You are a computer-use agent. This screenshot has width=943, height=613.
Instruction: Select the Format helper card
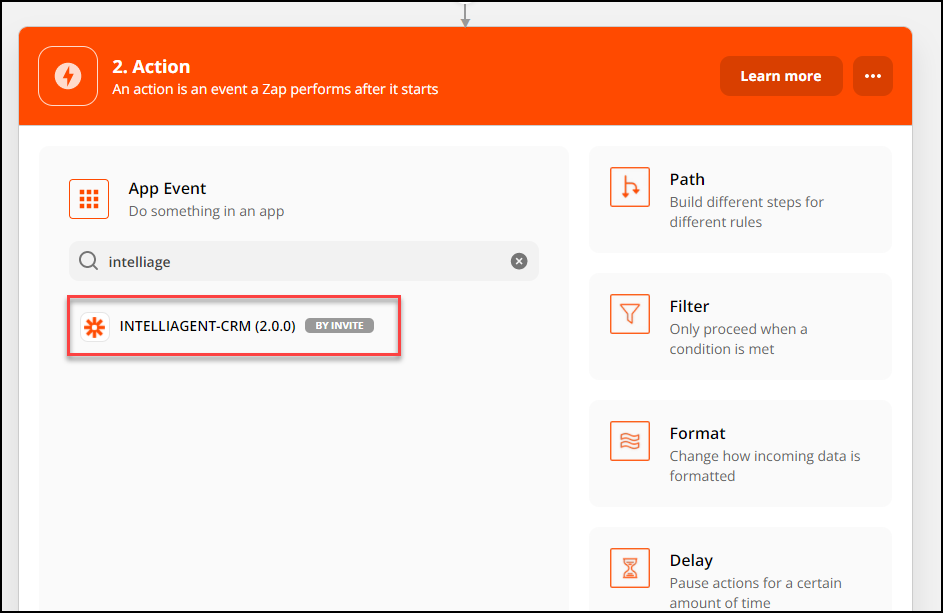[x=740, y=453]
